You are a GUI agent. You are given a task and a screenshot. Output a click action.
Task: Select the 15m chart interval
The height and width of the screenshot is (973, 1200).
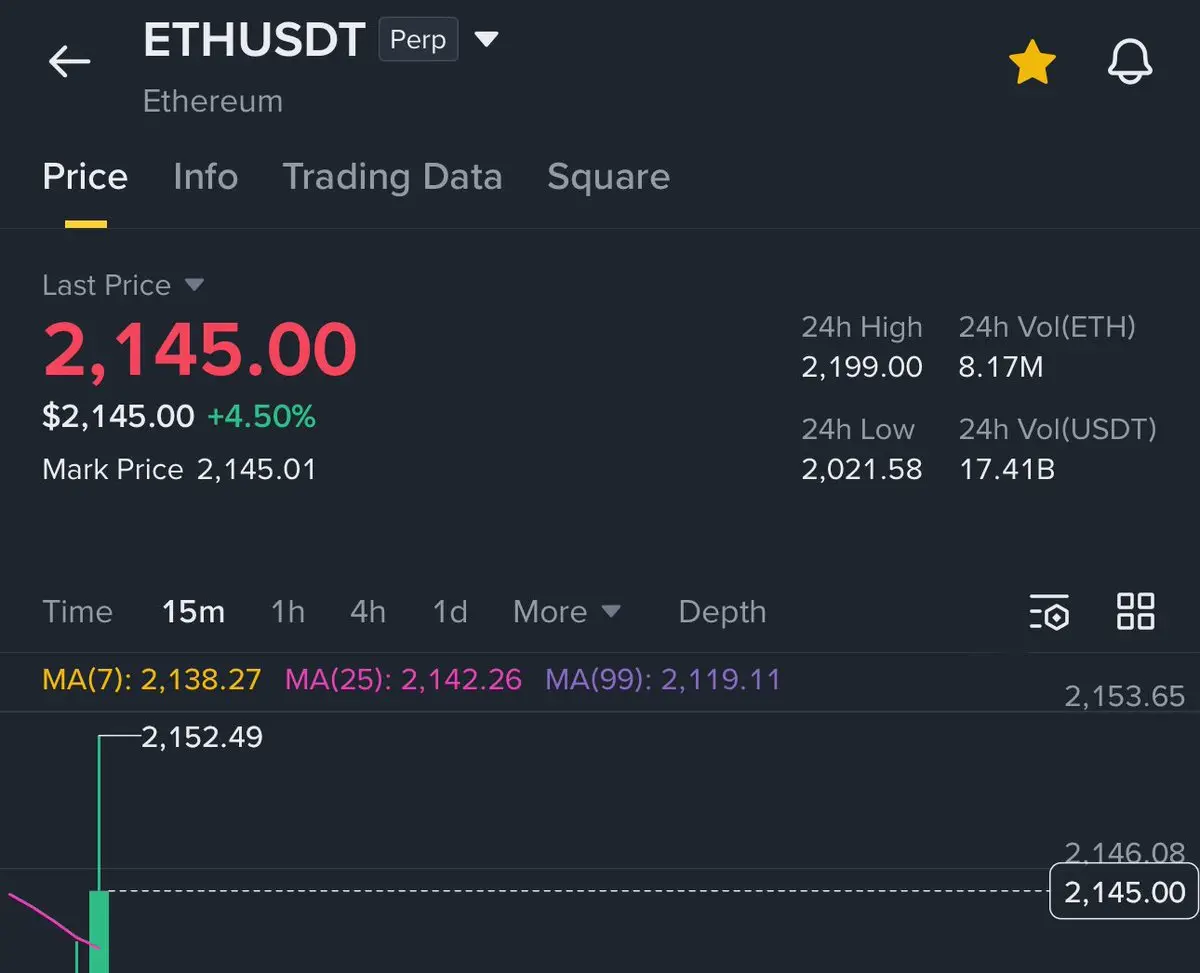pyautogui.click(x=193, y=612)
